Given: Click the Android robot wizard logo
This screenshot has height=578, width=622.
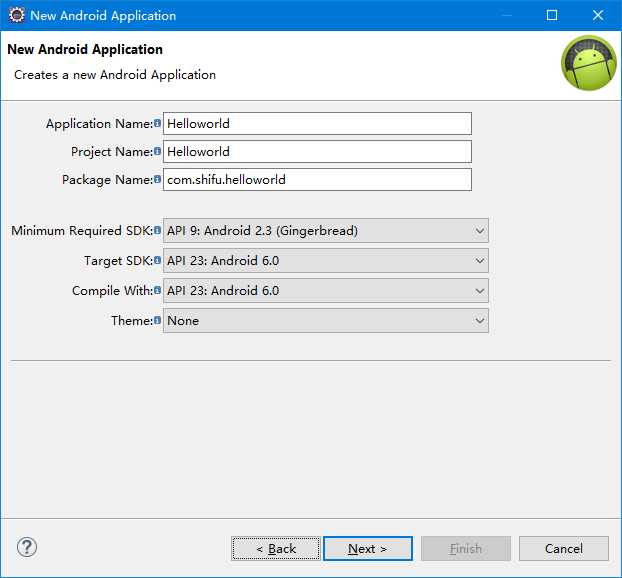Looking at the screenshot, I should (x=589, y=63).
